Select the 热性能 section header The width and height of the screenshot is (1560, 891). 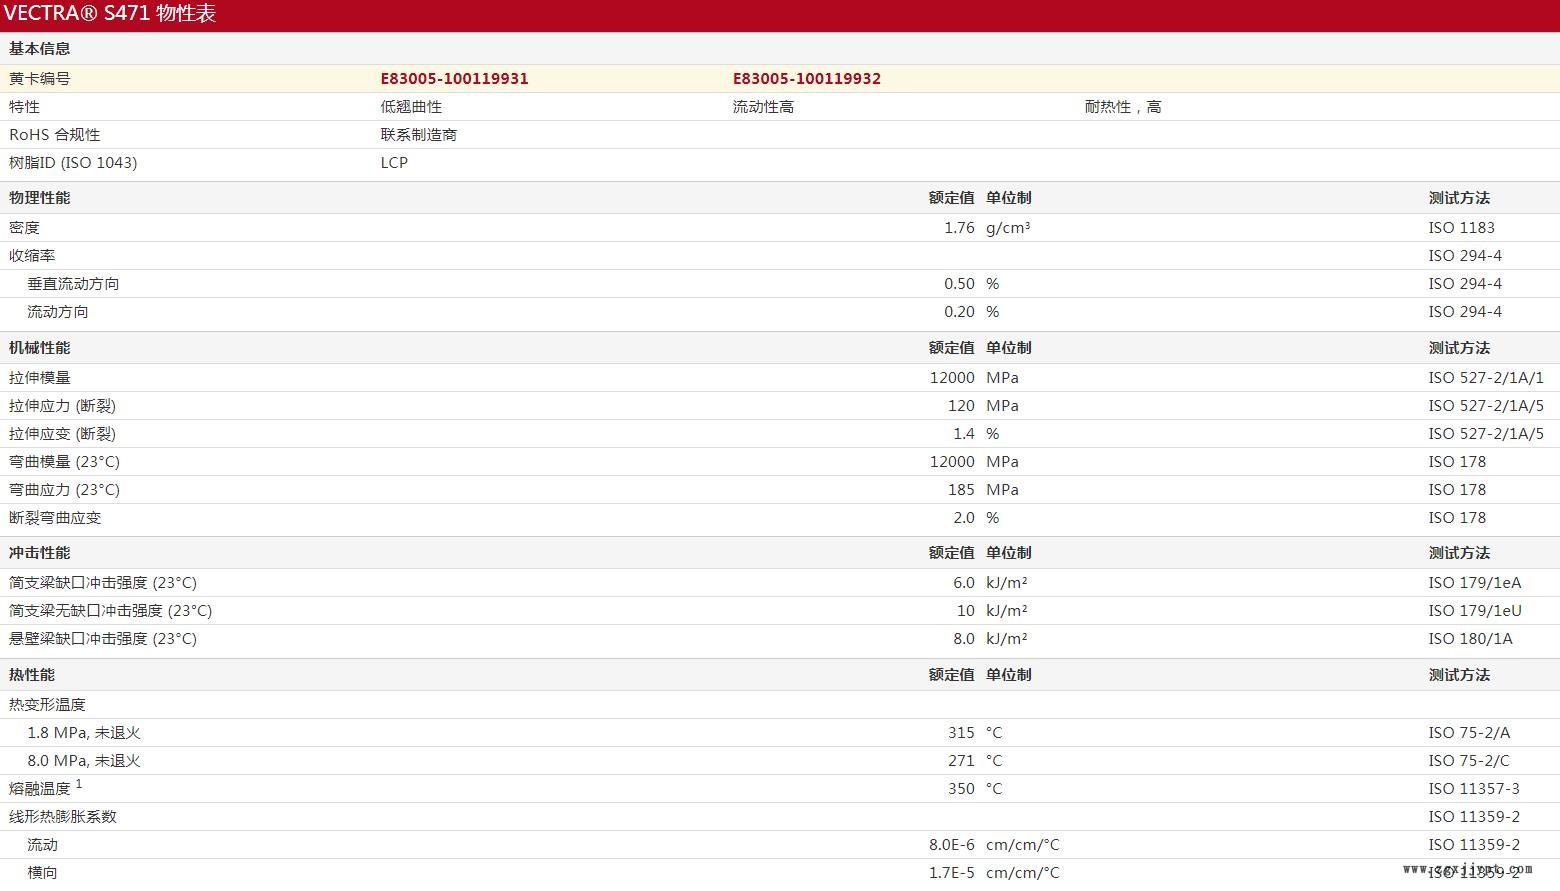pos(32,675)
